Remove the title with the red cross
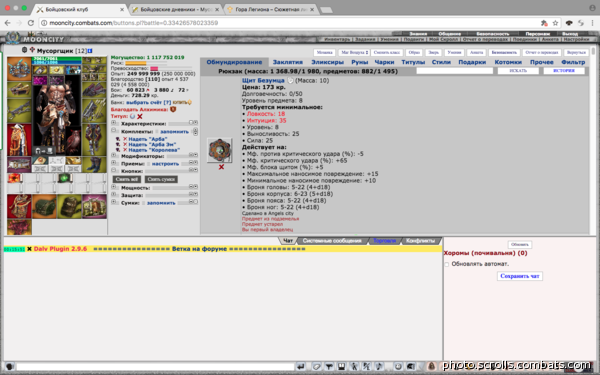The image size is (600, 375). pyautogui.click(x=140, y=116)
